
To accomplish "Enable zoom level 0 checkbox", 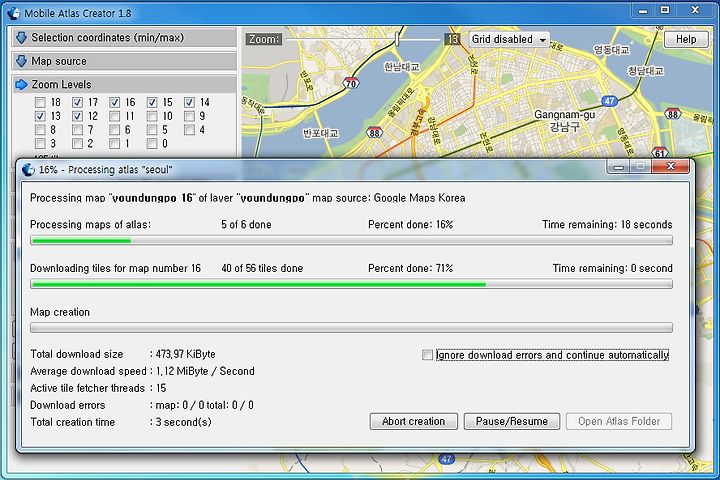I will click(x=152, y=143).
